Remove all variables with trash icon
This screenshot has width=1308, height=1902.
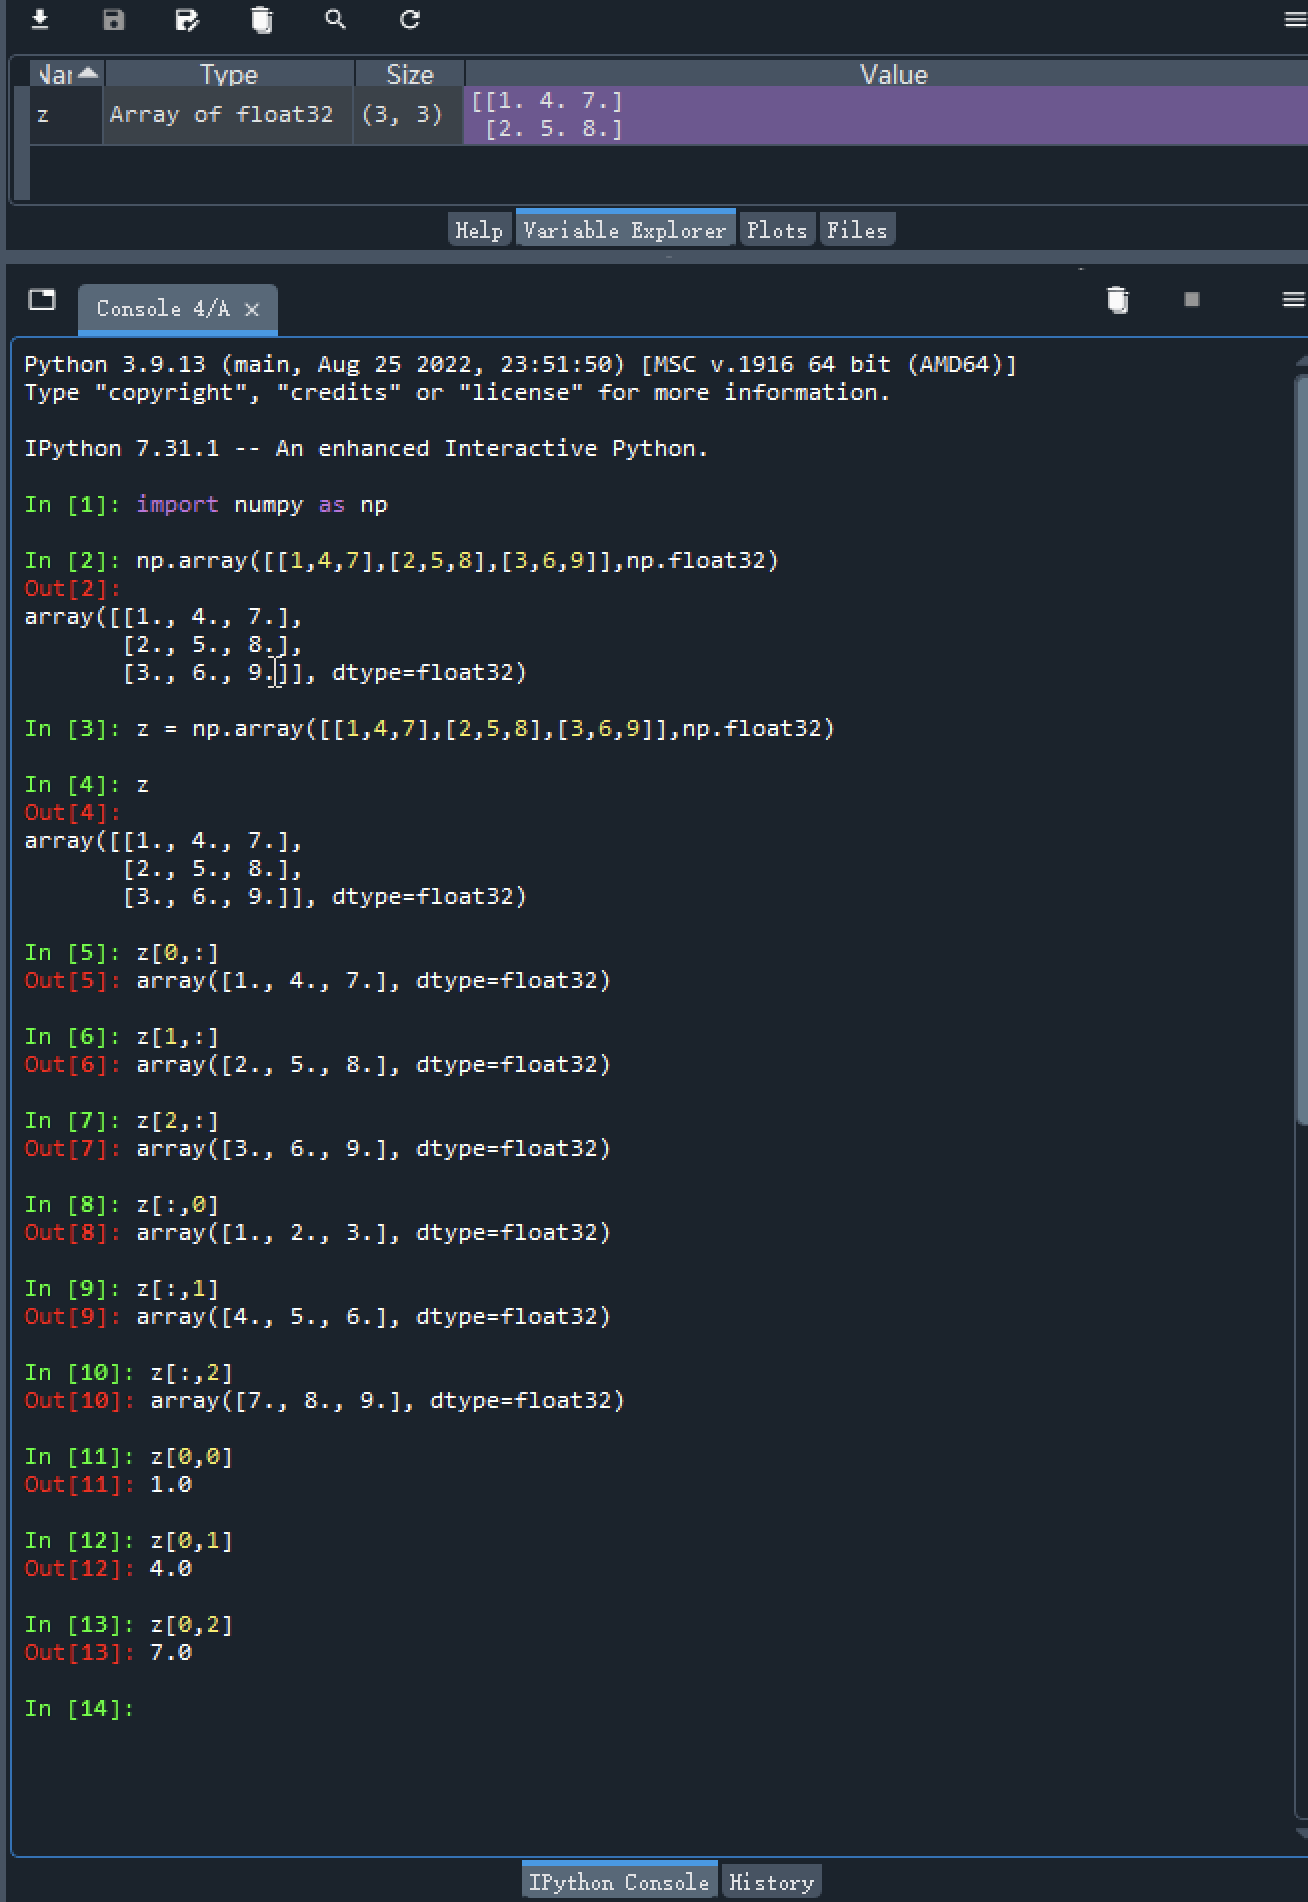click(261, 20)
